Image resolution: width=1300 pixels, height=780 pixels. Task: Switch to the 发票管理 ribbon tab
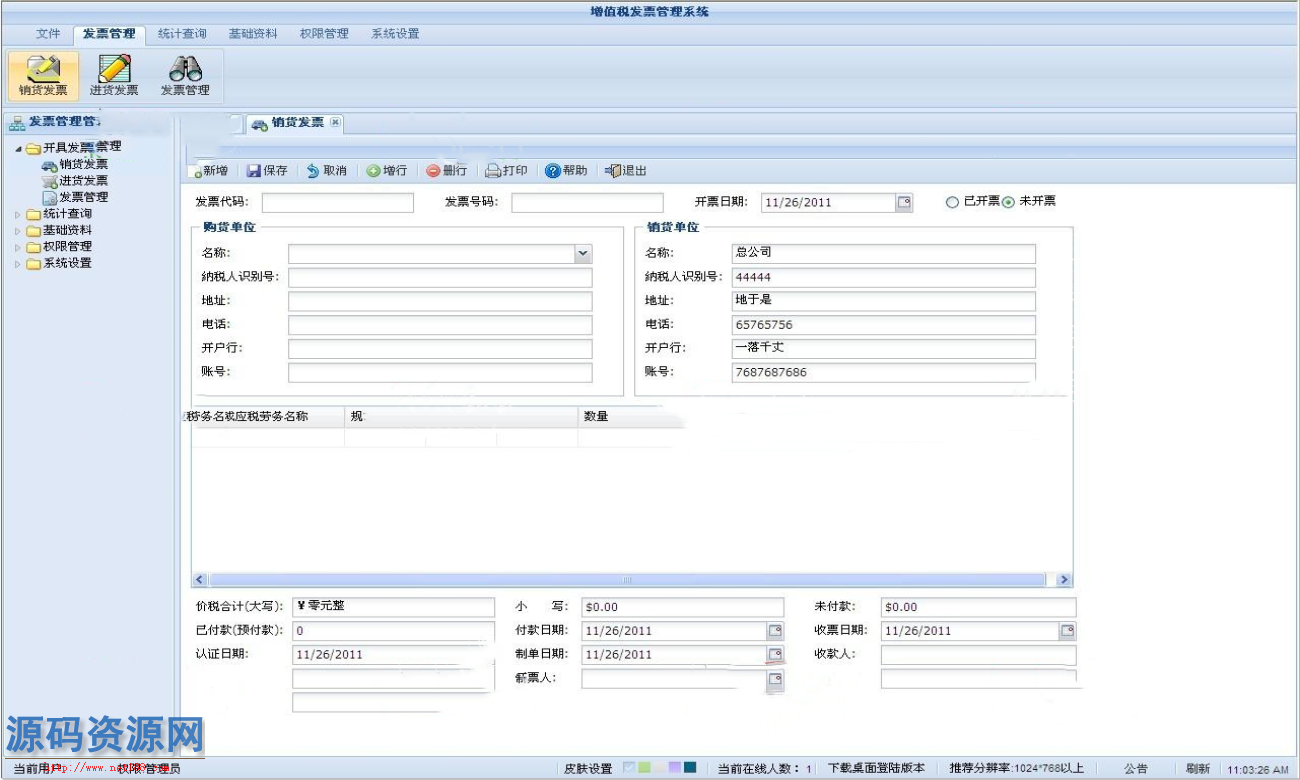pyautogui.click(x=109, y=34)
